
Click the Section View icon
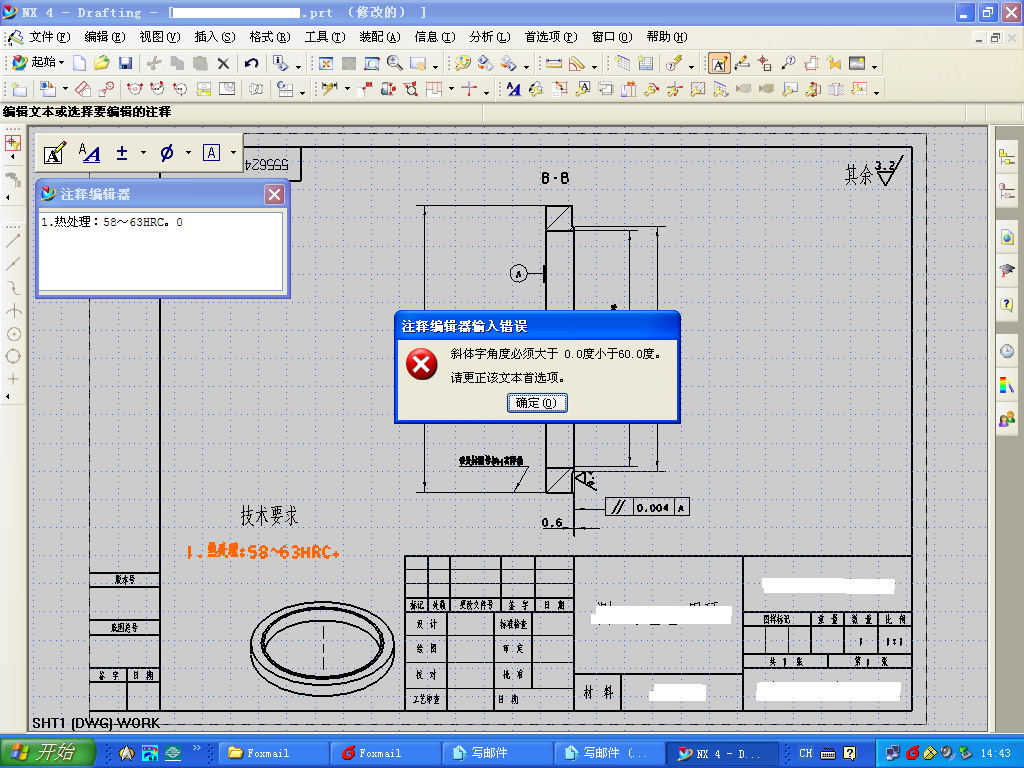click(135, 89)
